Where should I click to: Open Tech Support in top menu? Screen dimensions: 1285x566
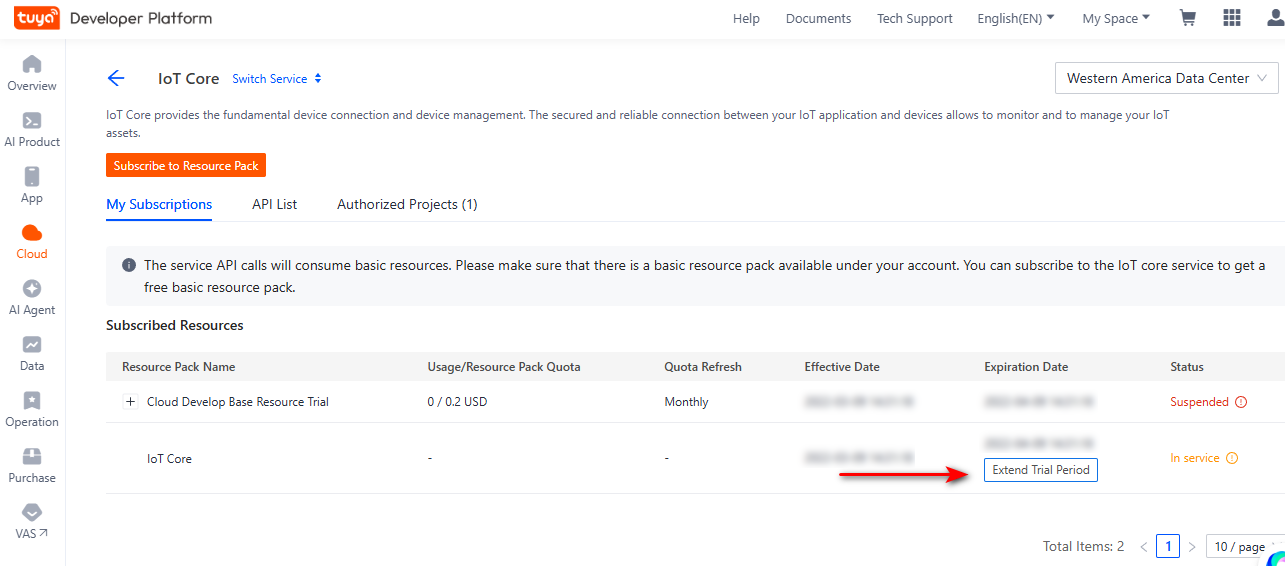point(915,18)
